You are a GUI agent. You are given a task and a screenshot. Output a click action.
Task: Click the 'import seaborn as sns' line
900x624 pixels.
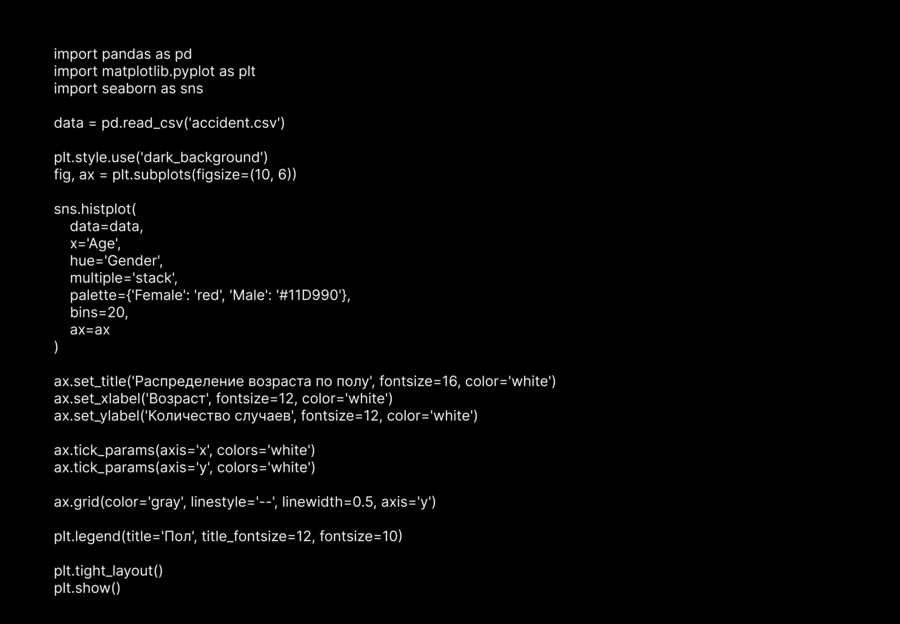point(128,88)
